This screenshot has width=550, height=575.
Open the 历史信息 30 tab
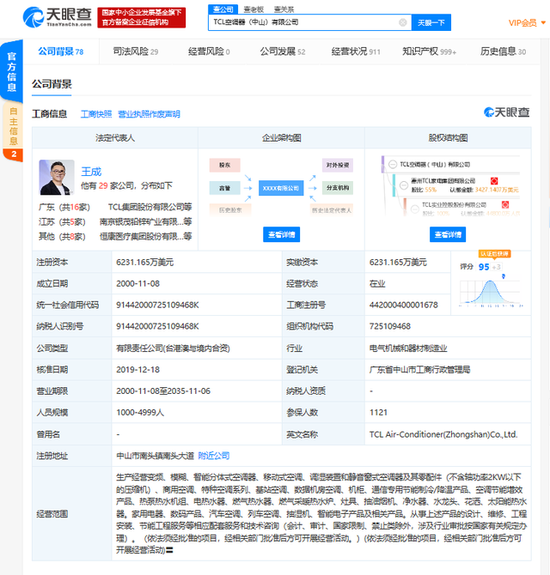tap(503, 52)
